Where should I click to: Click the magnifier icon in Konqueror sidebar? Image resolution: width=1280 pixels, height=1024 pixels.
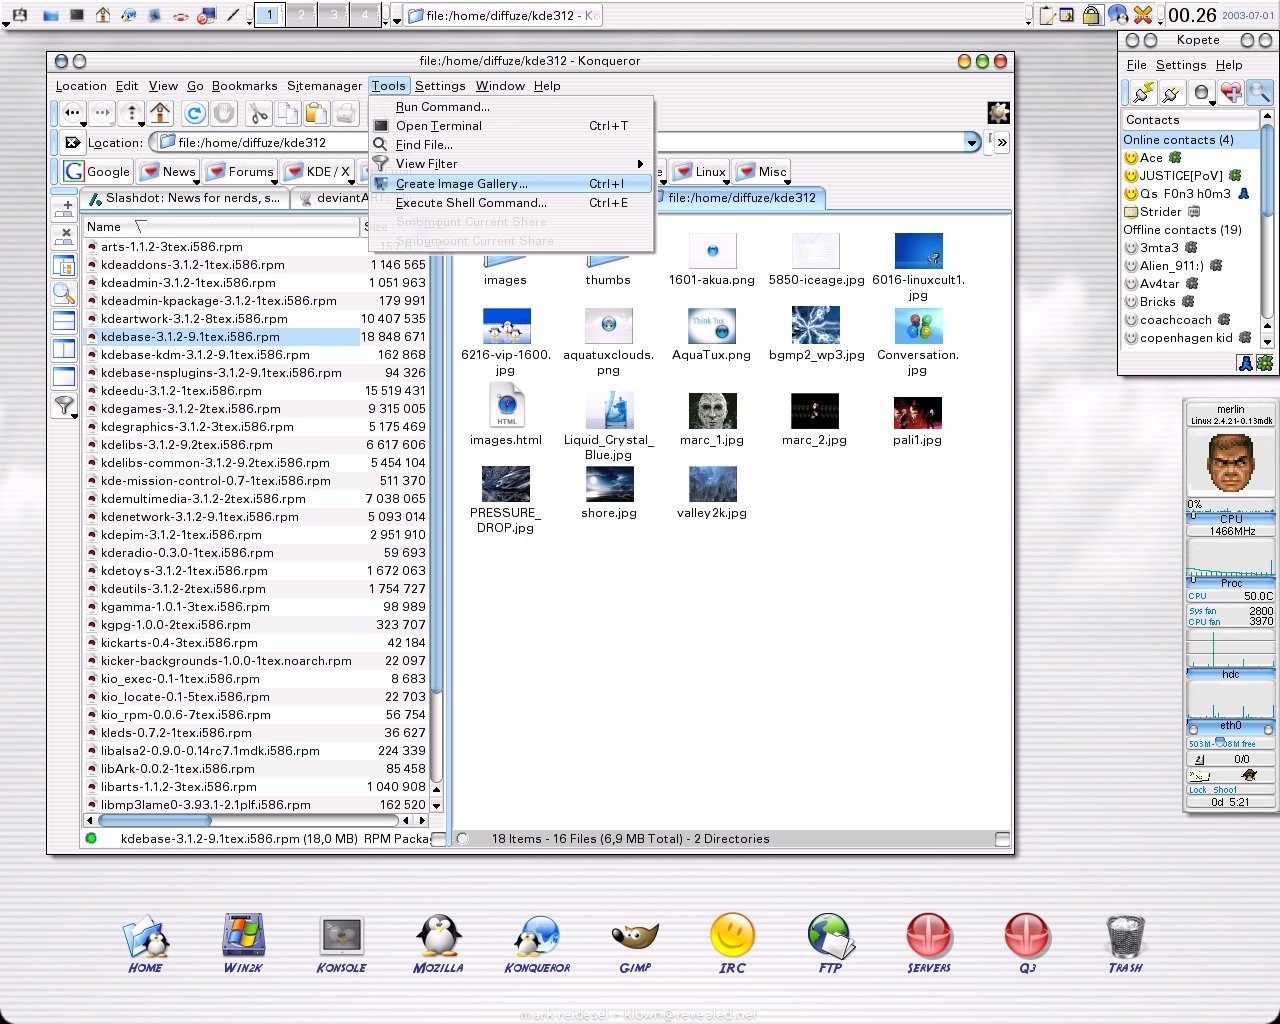pyautogui.click(x=64, y=293)
